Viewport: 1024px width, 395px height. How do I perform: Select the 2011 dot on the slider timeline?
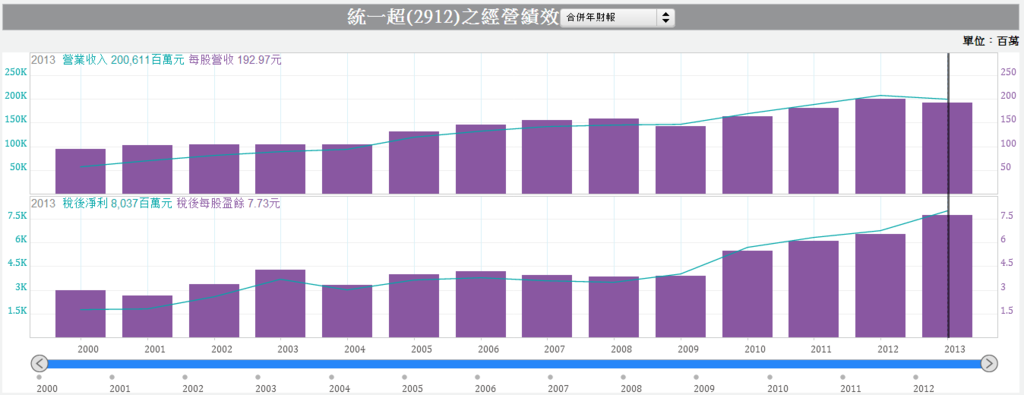843,377
